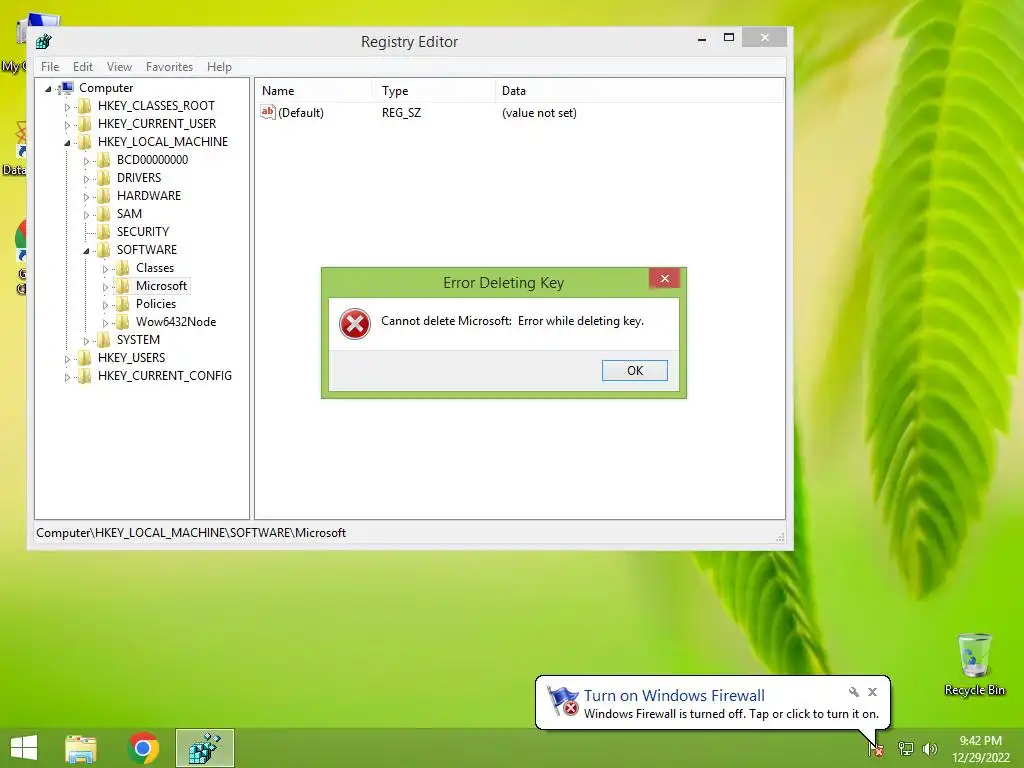The image size is (1024, 768).
Task: Click SYSTEM folder icon
Action: click(103, 340)
